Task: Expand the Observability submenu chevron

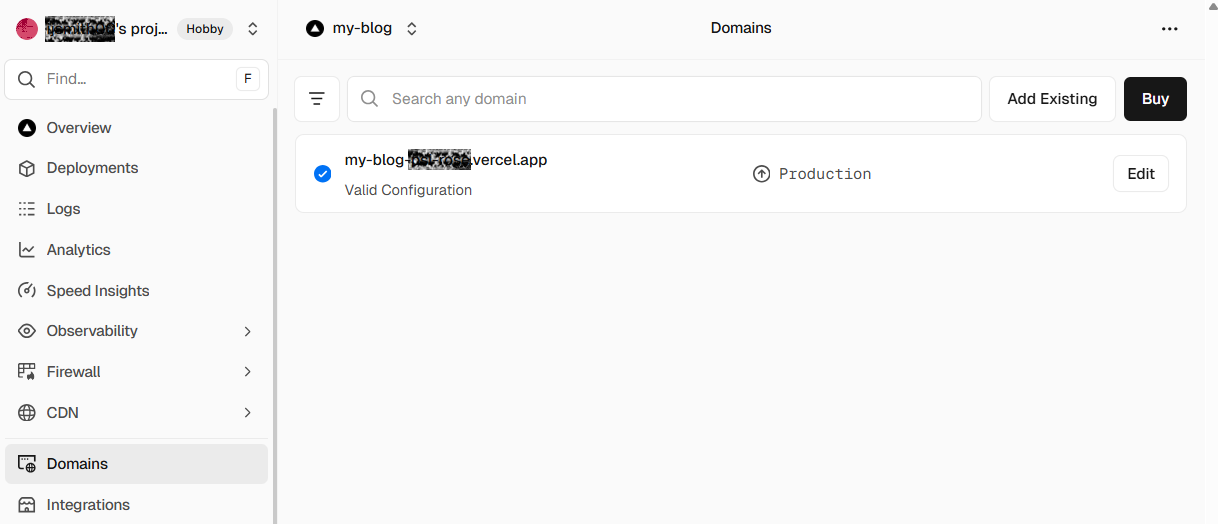Action: [248, 331]
